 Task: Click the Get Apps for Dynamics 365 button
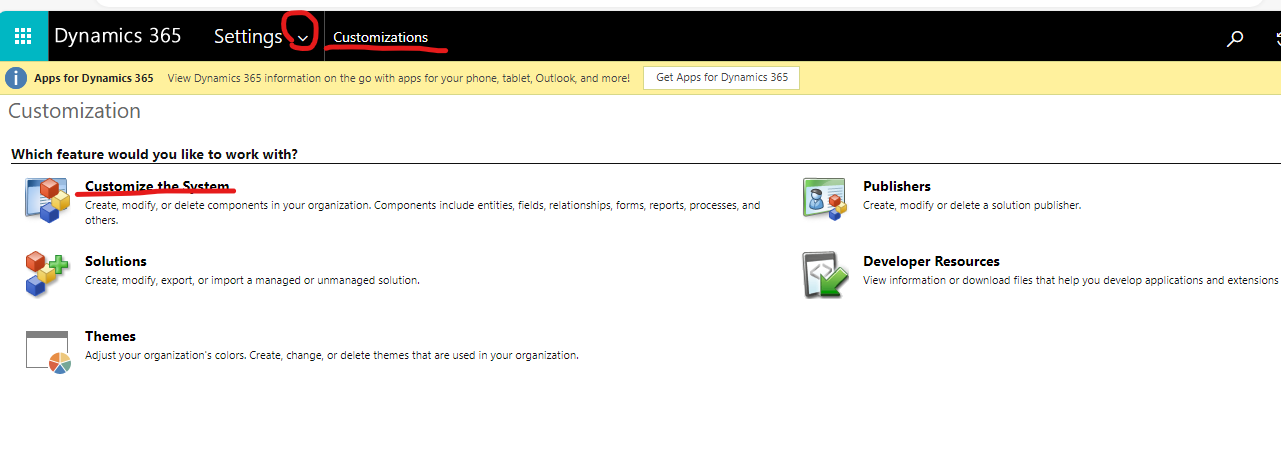pyautogui.click(x=721, y=77)
